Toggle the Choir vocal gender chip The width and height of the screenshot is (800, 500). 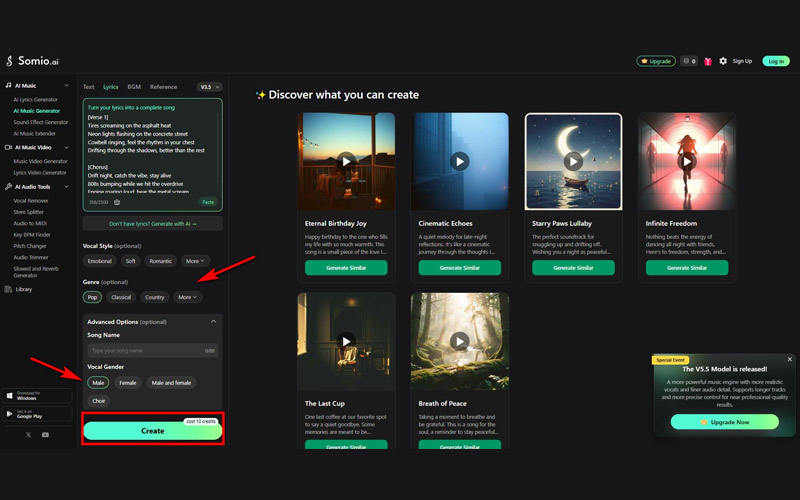point(98,401)
